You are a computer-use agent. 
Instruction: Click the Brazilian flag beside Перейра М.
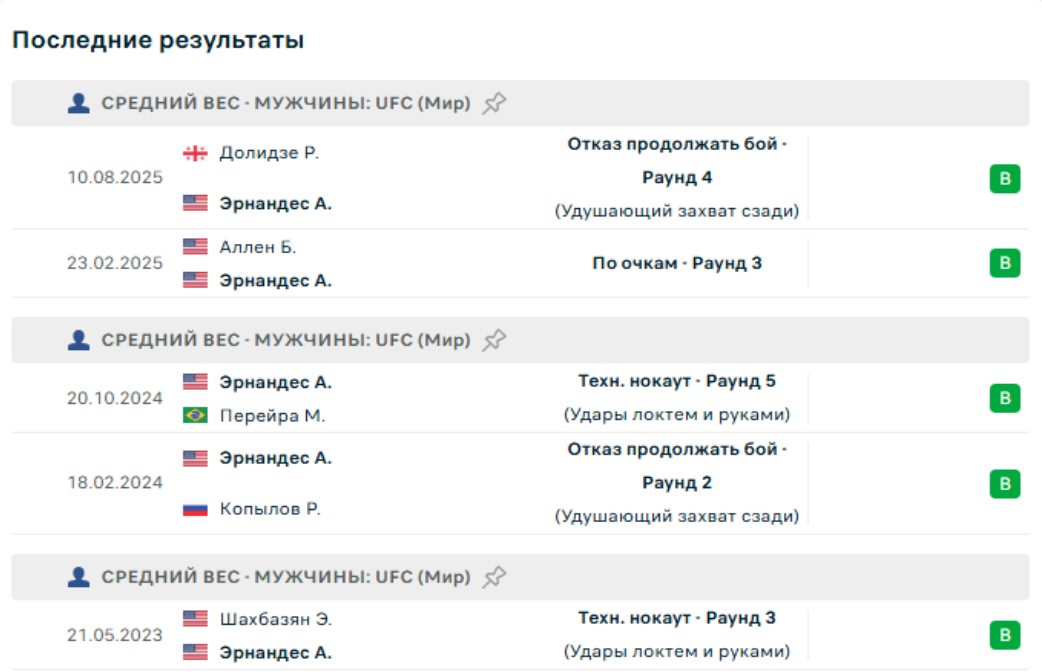[195, 415]
